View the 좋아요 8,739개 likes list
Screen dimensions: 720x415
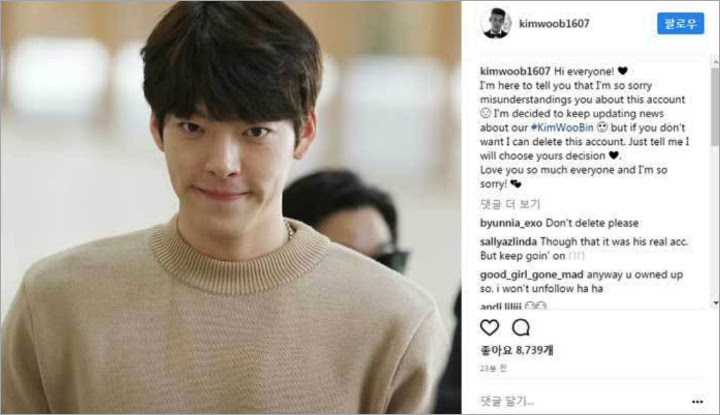517,350
